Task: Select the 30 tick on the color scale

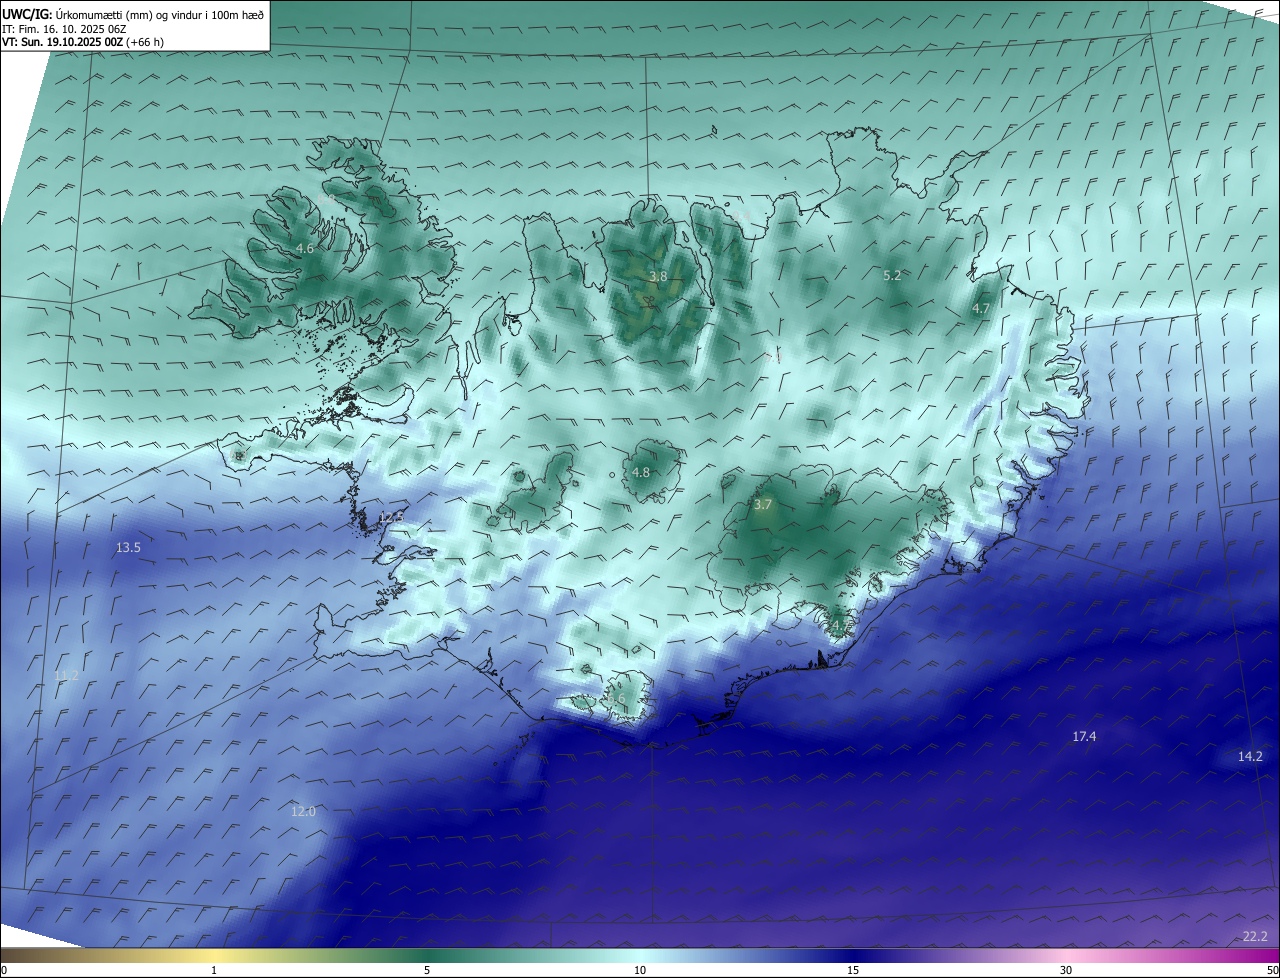Action: [x=1066, y=970]
